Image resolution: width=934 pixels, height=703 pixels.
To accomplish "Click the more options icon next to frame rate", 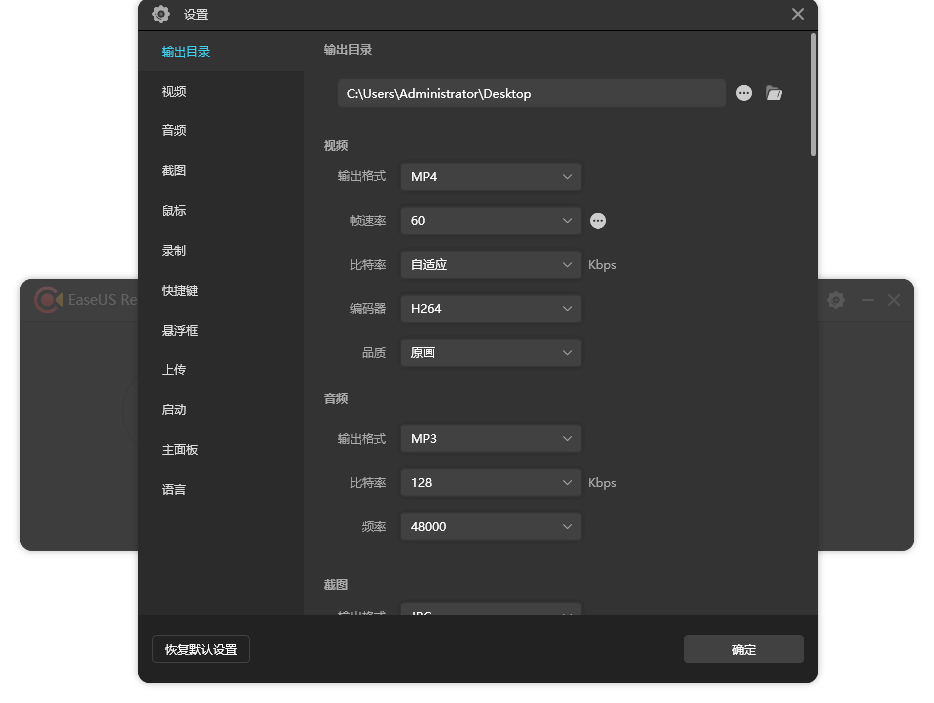I will point(597,221).
